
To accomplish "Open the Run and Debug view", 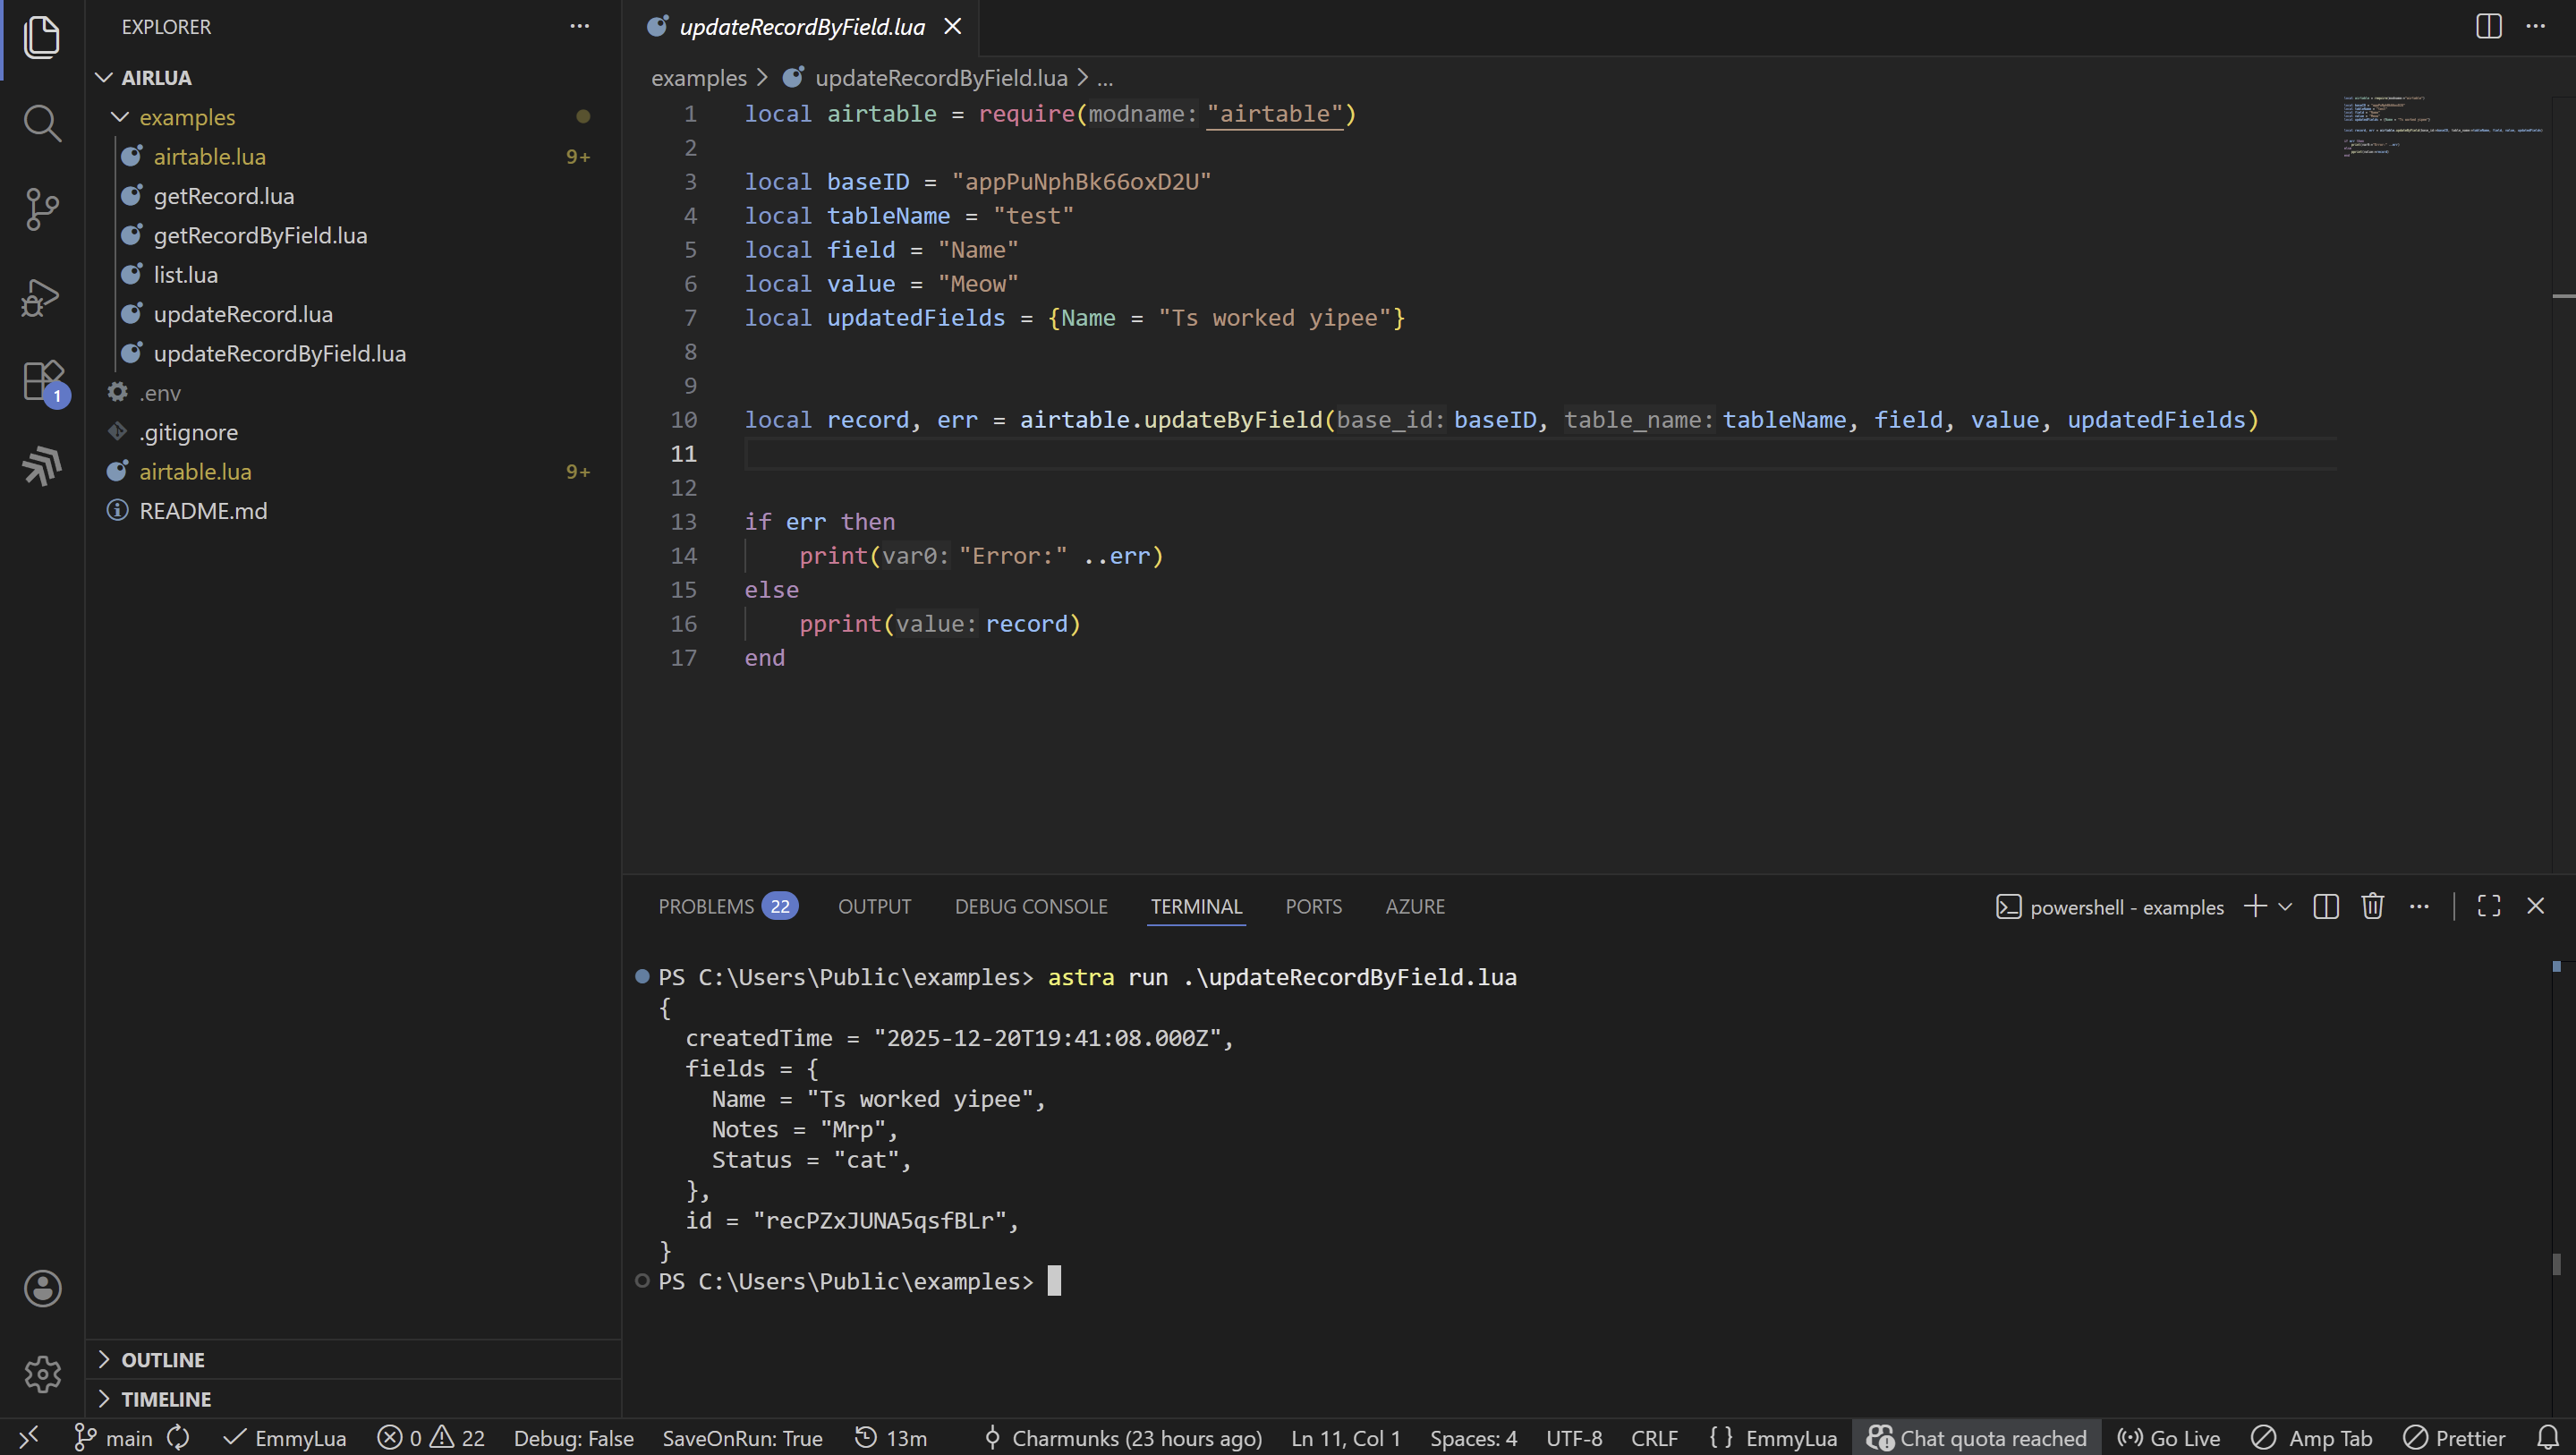I will 42,297.
